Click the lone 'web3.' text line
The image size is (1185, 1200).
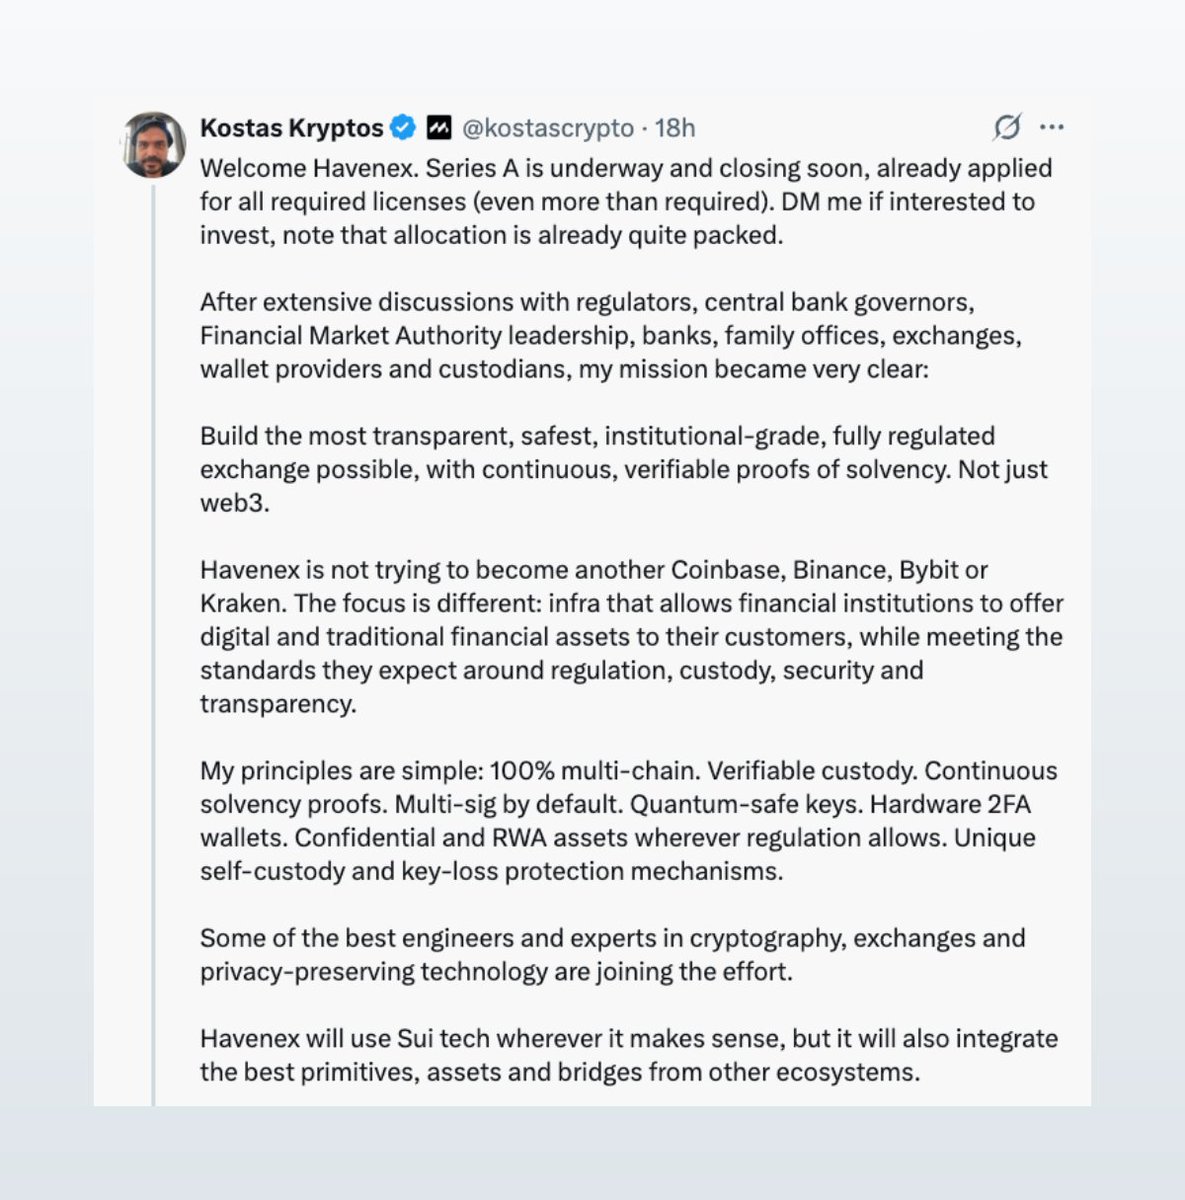click(x=235, y=502)
